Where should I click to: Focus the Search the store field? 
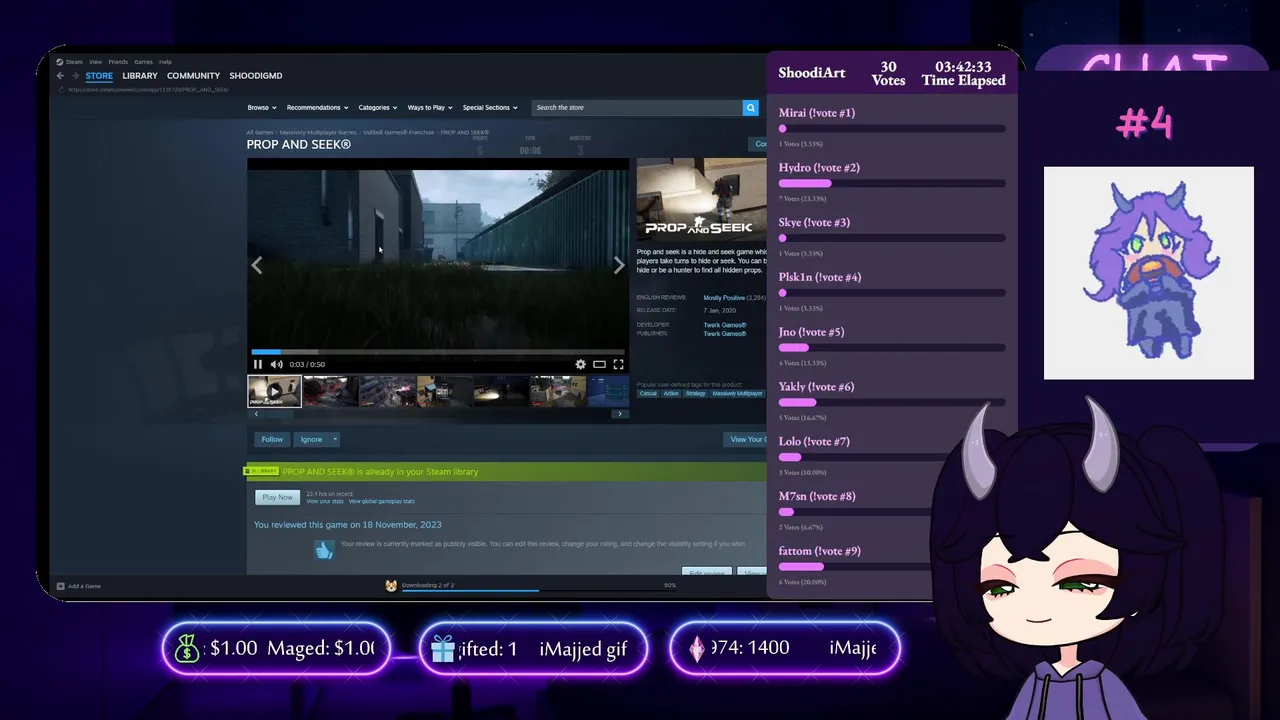(x=636, y=107)
